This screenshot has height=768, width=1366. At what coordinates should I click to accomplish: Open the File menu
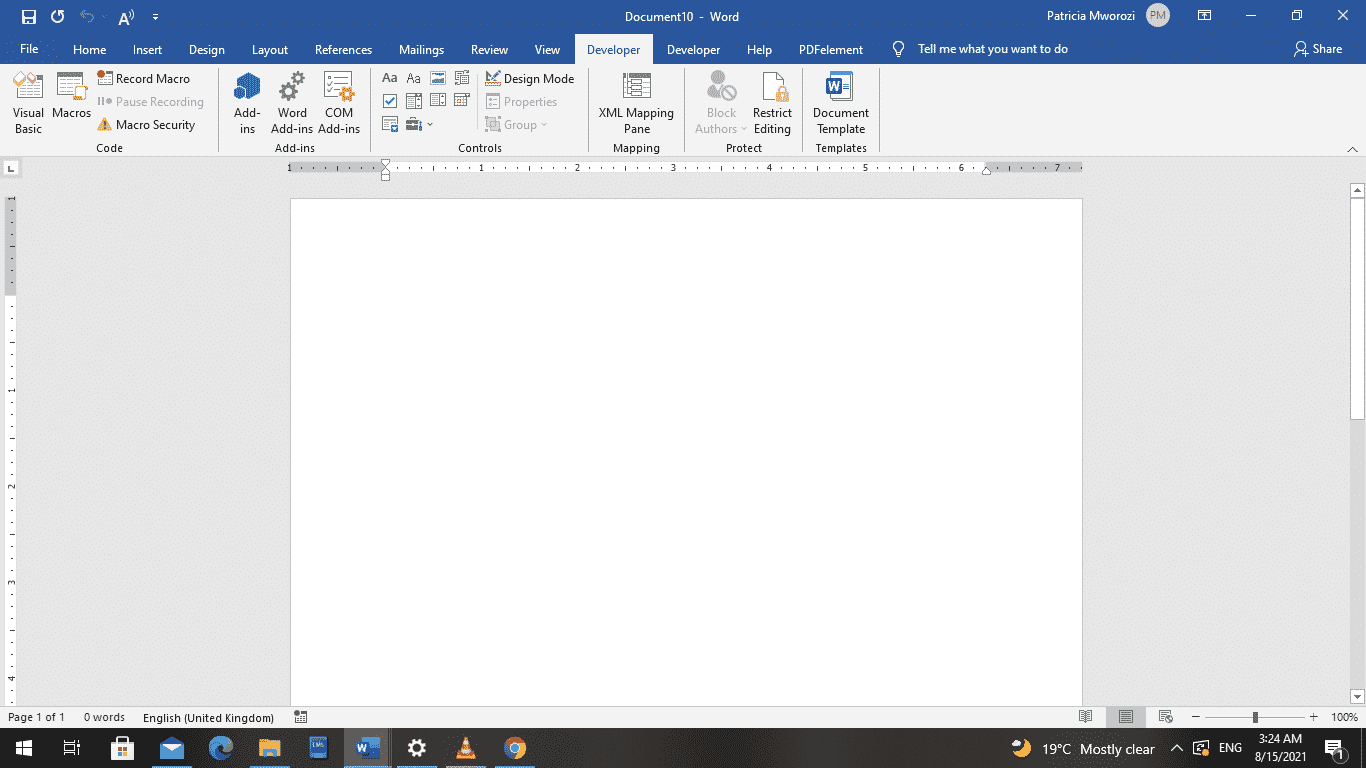pos(29,49)
